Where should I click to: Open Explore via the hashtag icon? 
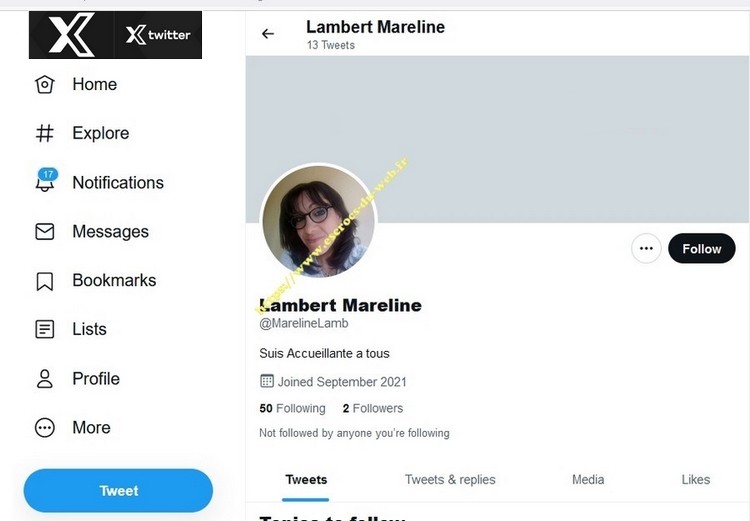pyautogui.click(x=44, y=134)
